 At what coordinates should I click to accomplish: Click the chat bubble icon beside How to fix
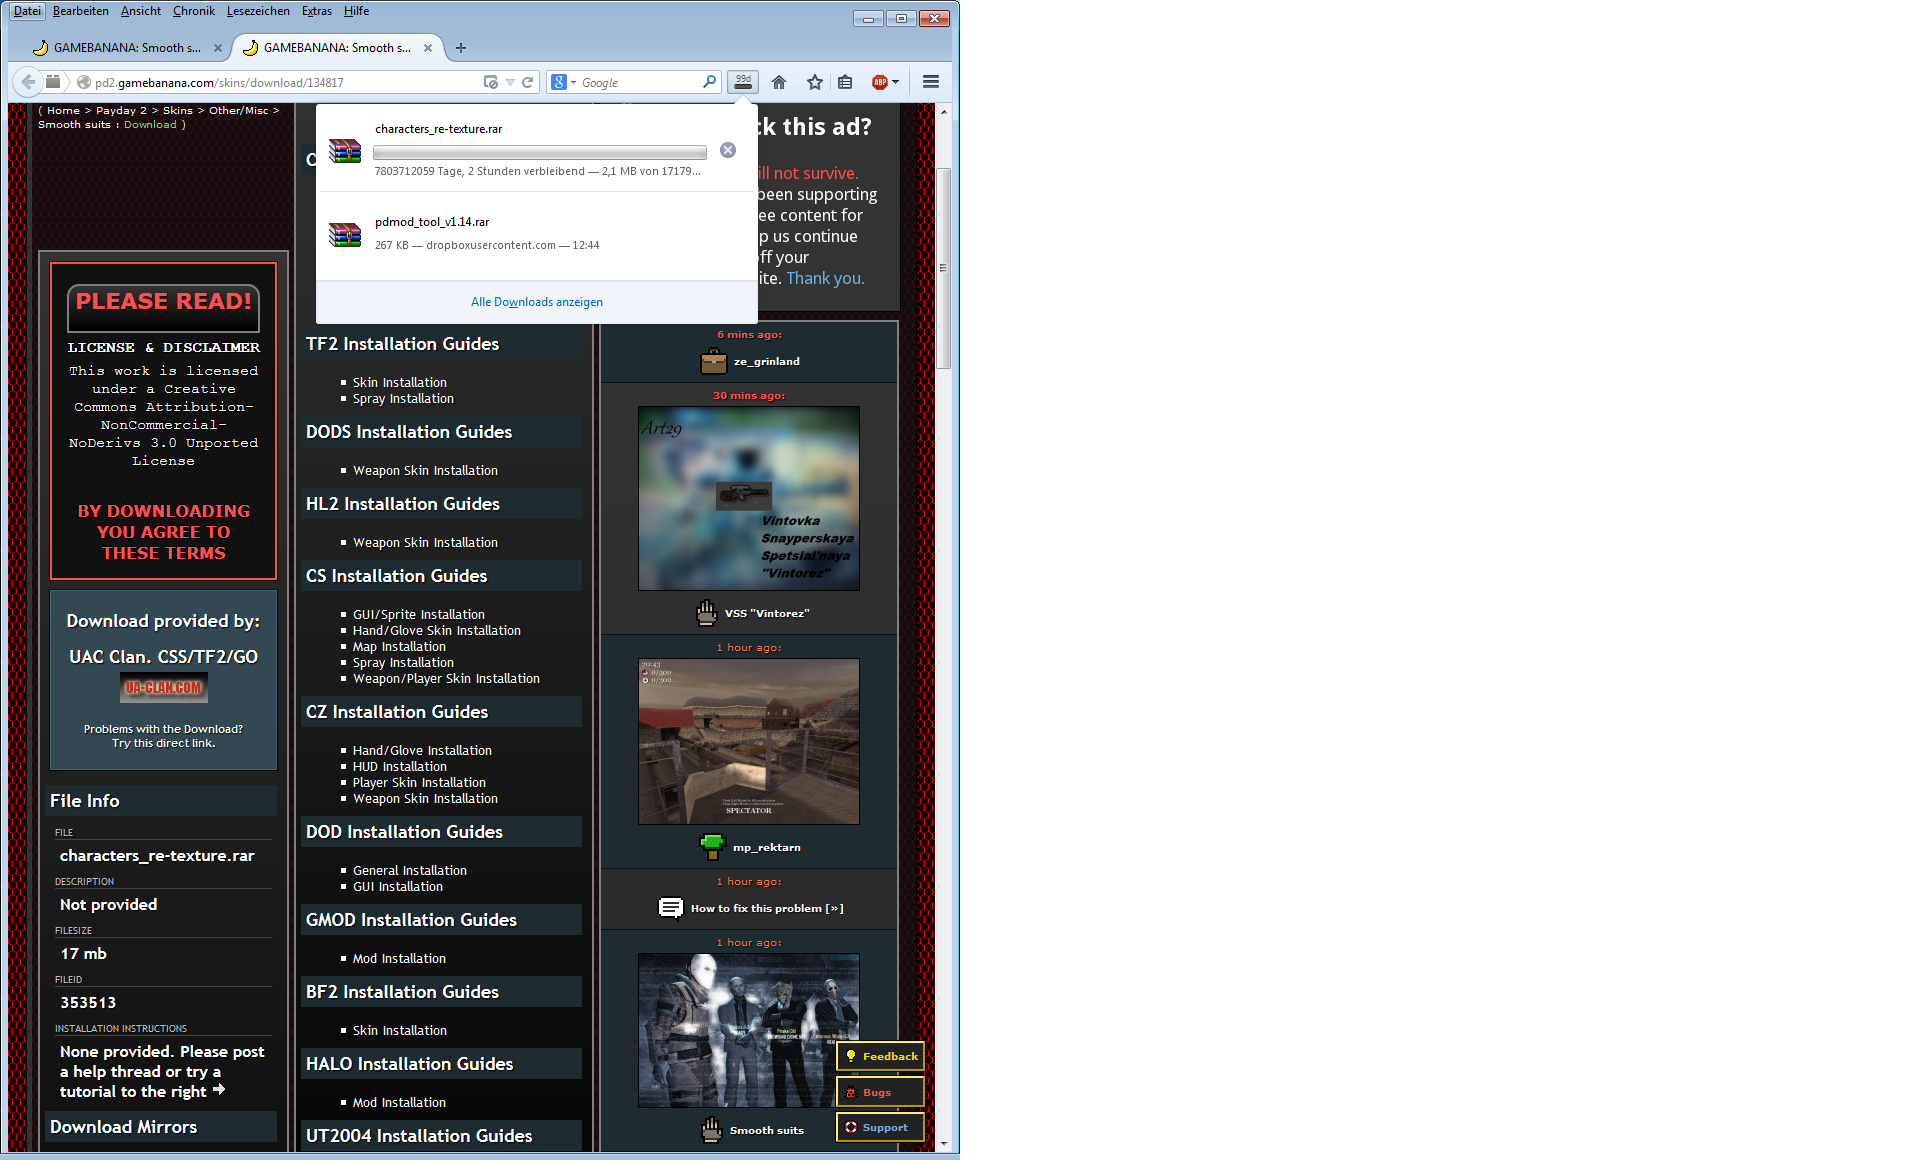tap(670, 908)
